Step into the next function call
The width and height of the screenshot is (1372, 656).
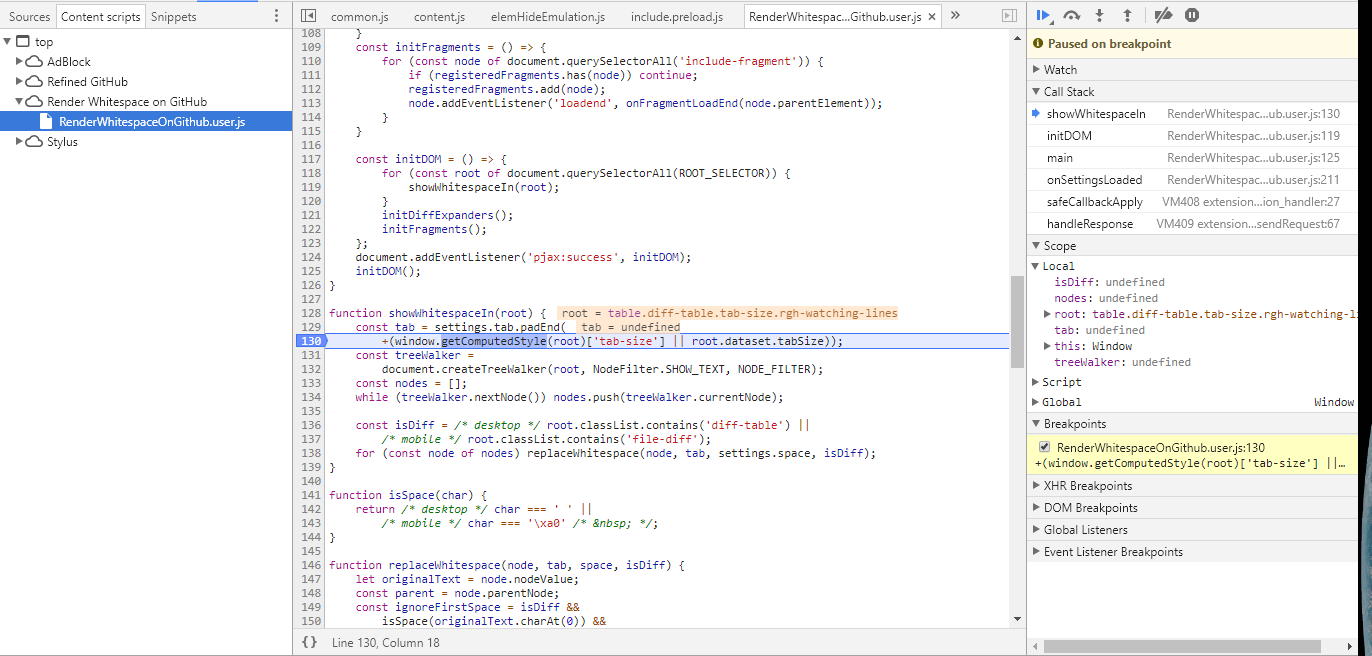click(1100, 15)
